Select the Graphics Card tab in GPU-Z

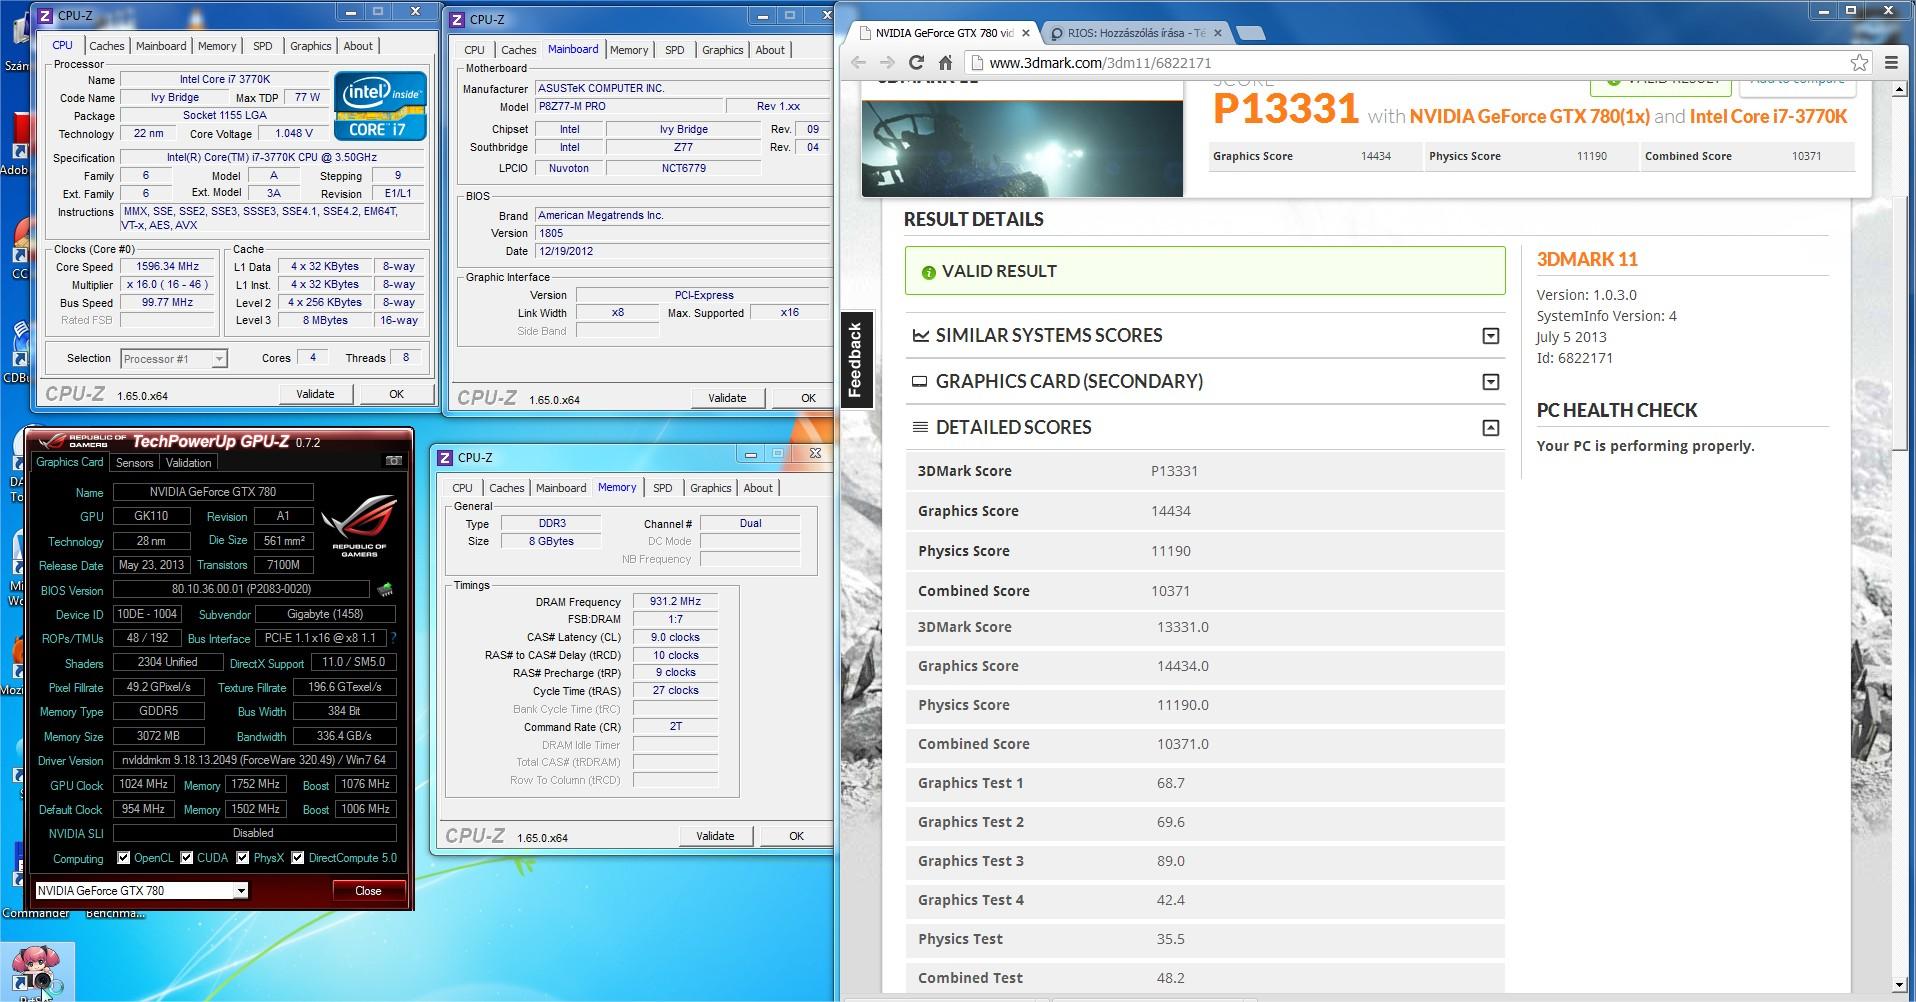click(70, 462)
